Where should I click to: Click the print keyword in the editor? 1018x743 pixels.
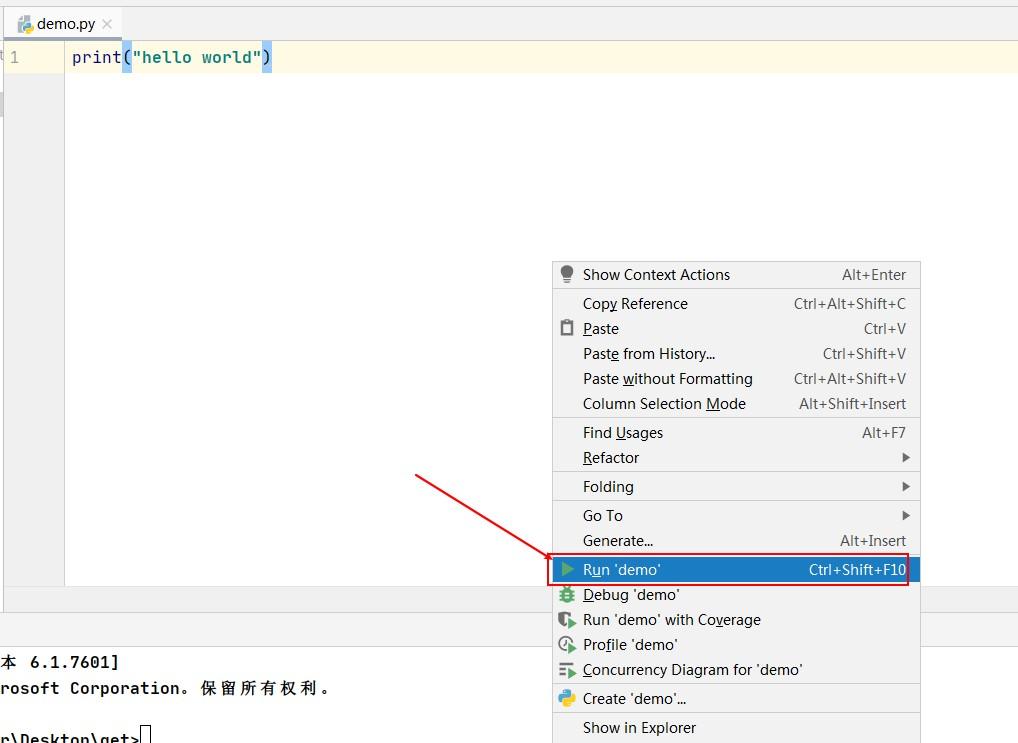pos(96,57)
